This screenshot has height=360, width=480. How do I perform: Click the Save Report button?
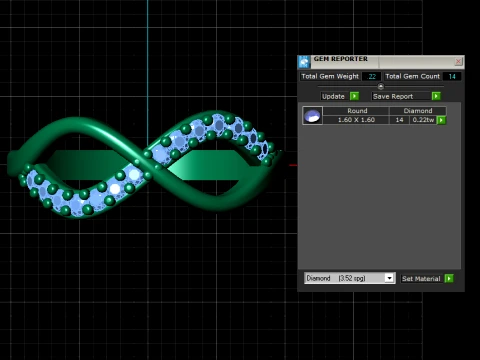point(402,96)
